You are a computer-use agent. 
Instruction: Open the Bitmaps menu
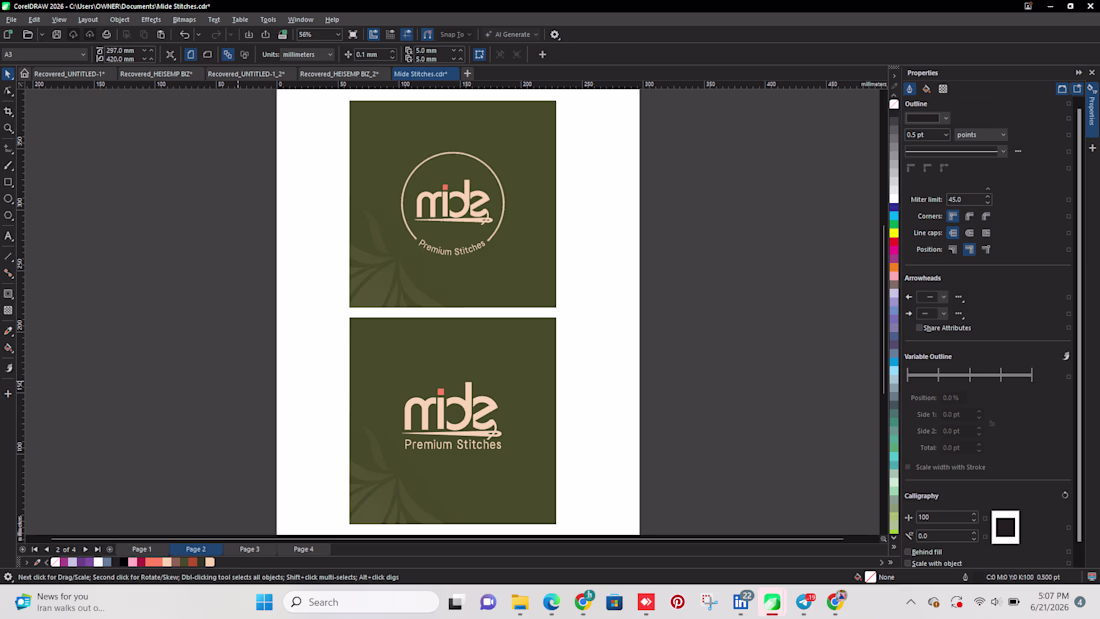click(x=184, y=20)
